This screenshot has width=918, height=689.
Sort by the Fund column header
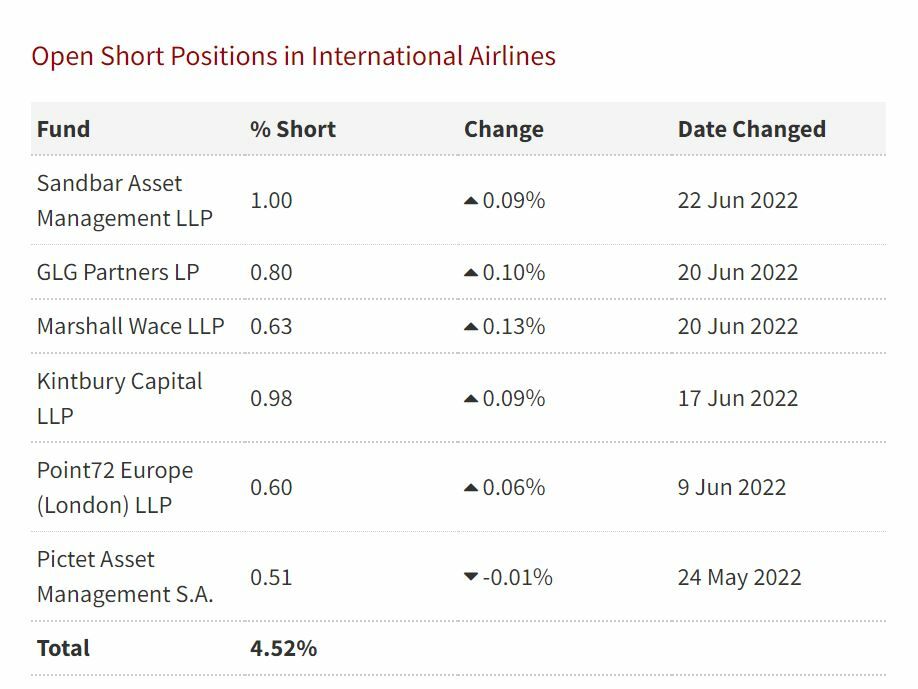(x=64, y=129)
